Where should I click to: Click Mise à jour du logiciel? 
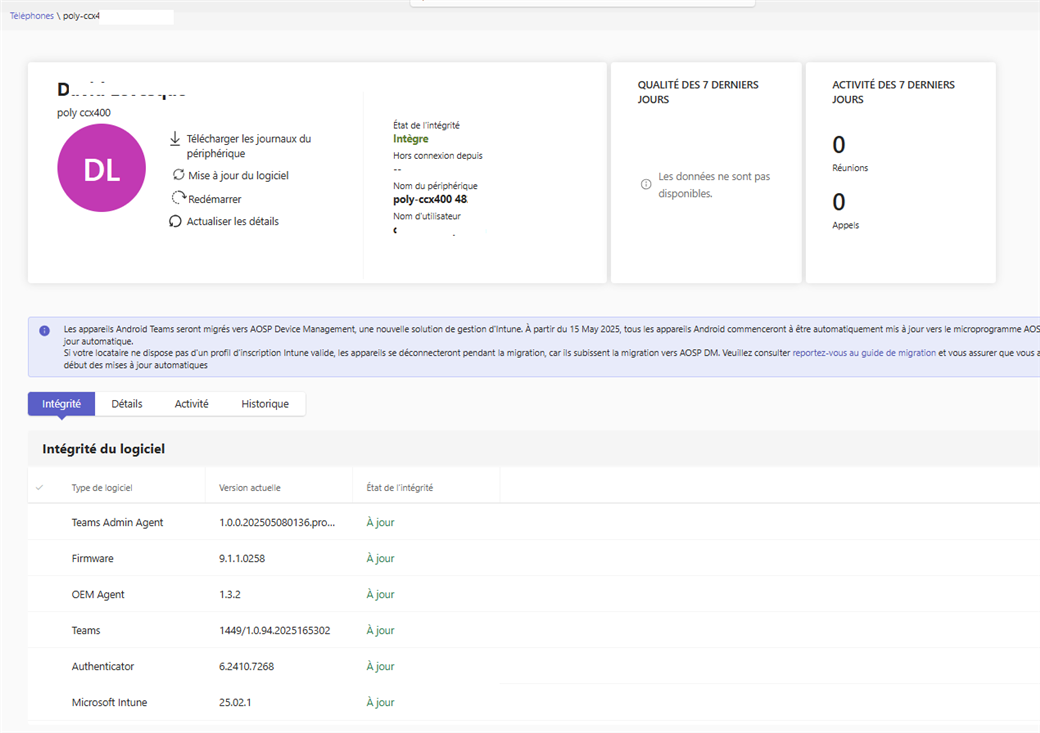click(239, 175)
